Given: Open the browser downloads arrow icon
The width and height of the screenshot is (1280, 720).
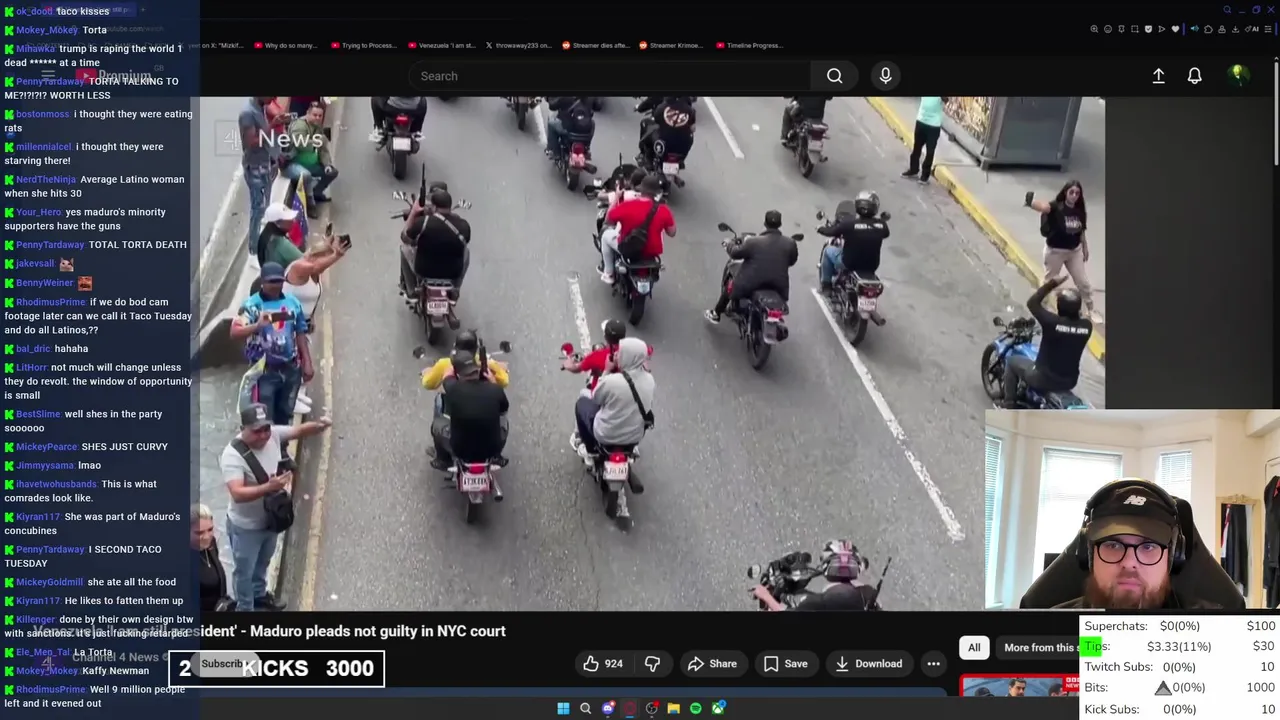Looking at the screenshot, I should (1235, 29).
